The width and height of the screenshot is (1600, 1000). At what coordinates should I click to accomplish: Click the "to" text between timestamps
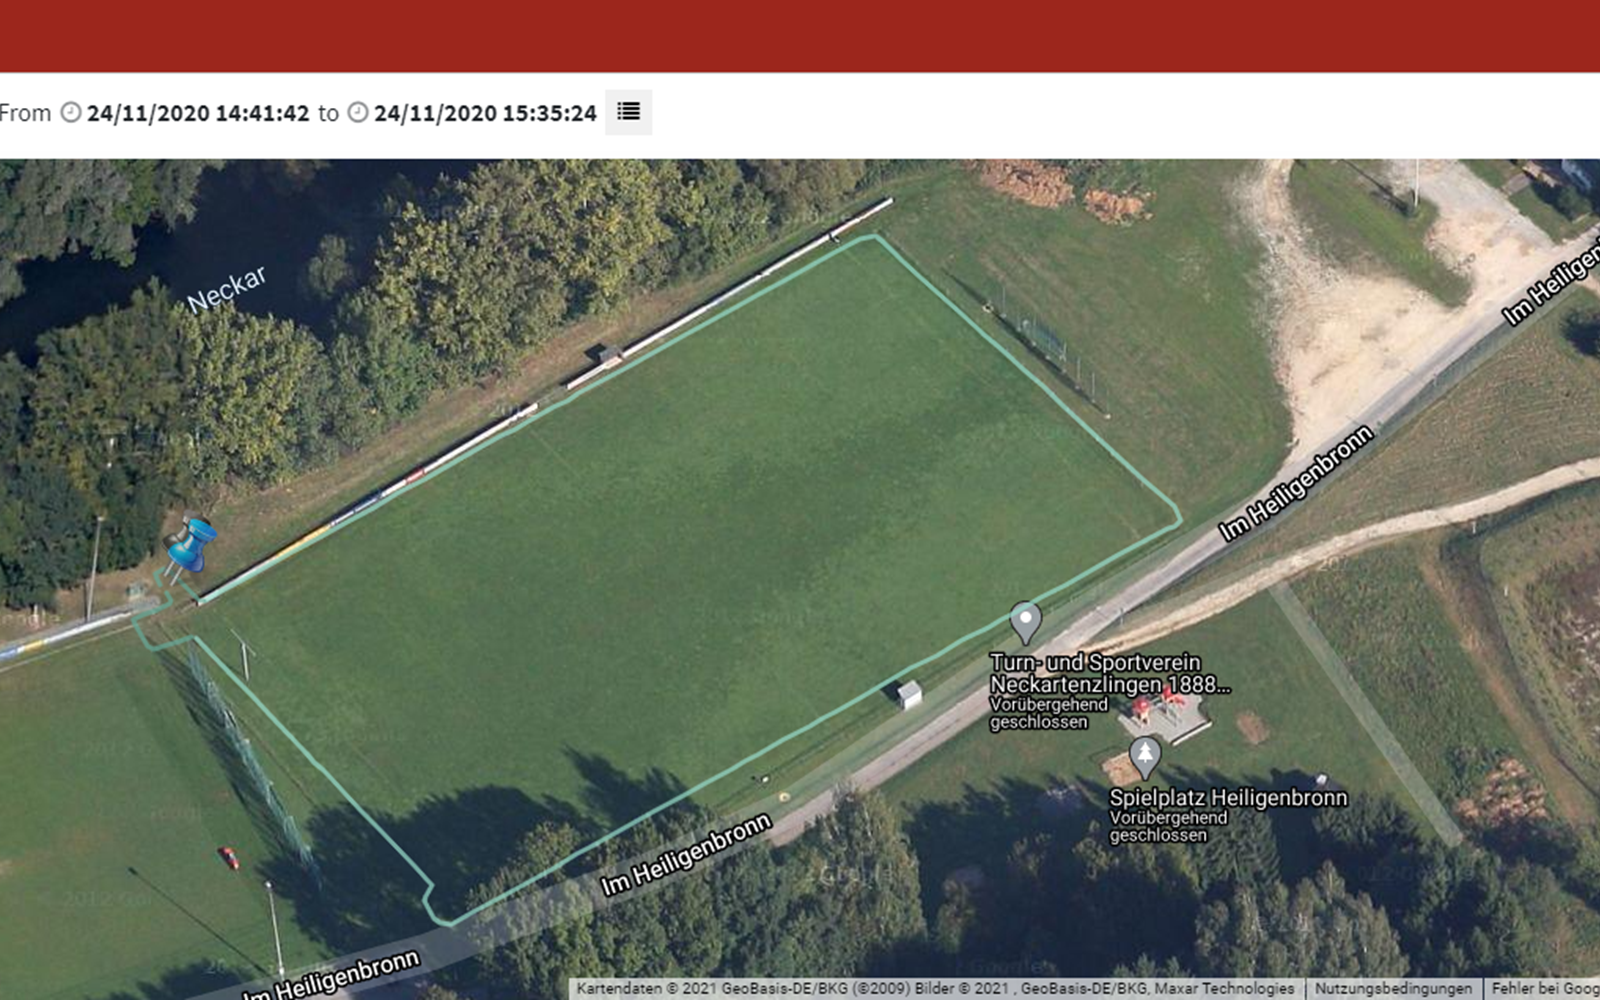click(x=328, y=113)
